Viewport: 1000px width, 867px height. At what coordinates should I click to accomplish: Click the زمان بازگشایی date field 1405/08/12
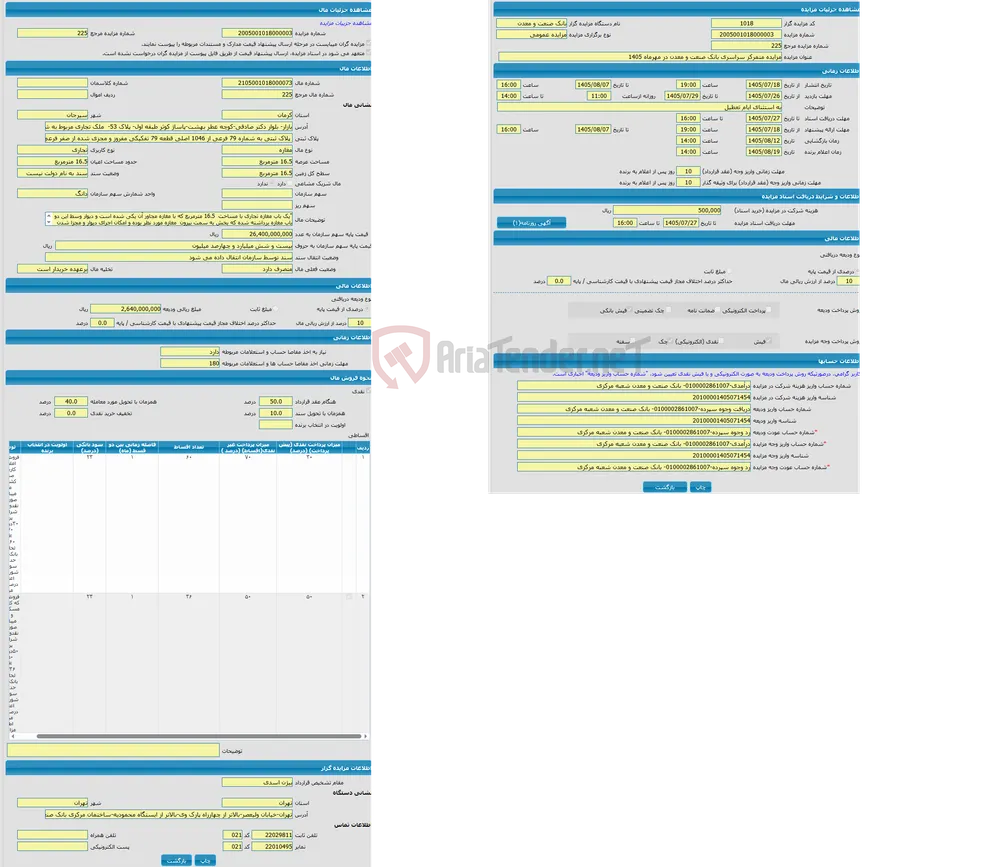763,140
